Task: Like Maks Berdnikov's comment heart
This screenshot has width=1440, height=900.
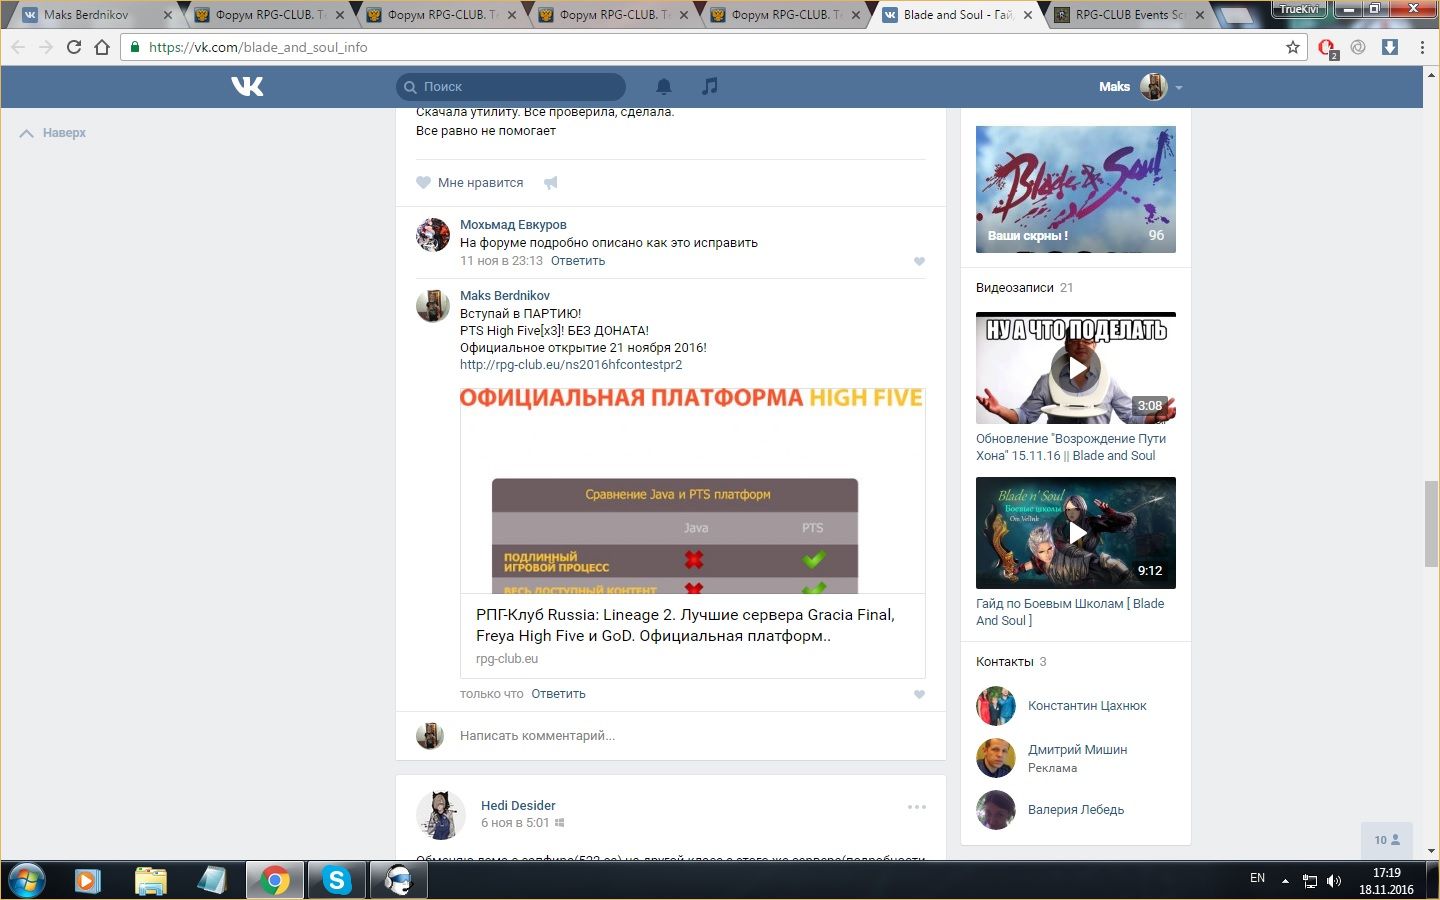Action: pyautogui.click(x=919, y=695)
